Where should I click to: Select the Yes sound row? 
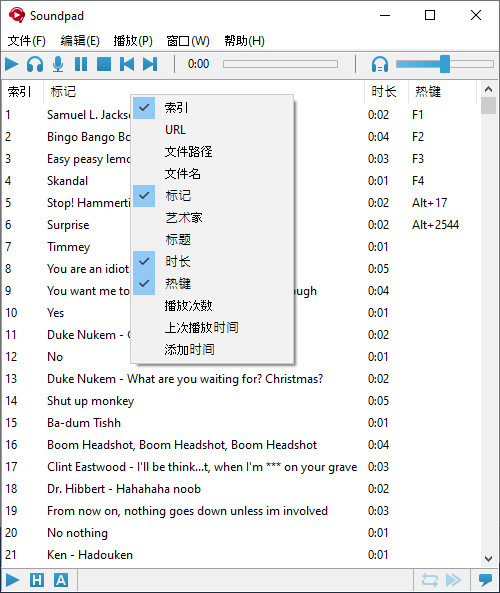click(x=240, y=313)
